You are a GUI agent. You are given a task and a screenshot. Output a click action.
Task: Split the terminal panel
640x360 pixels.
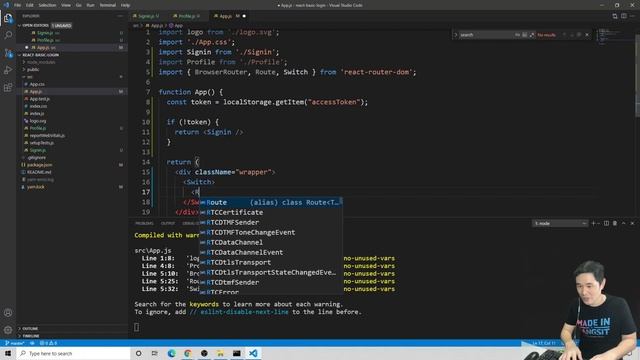click(x=606, y=223)
